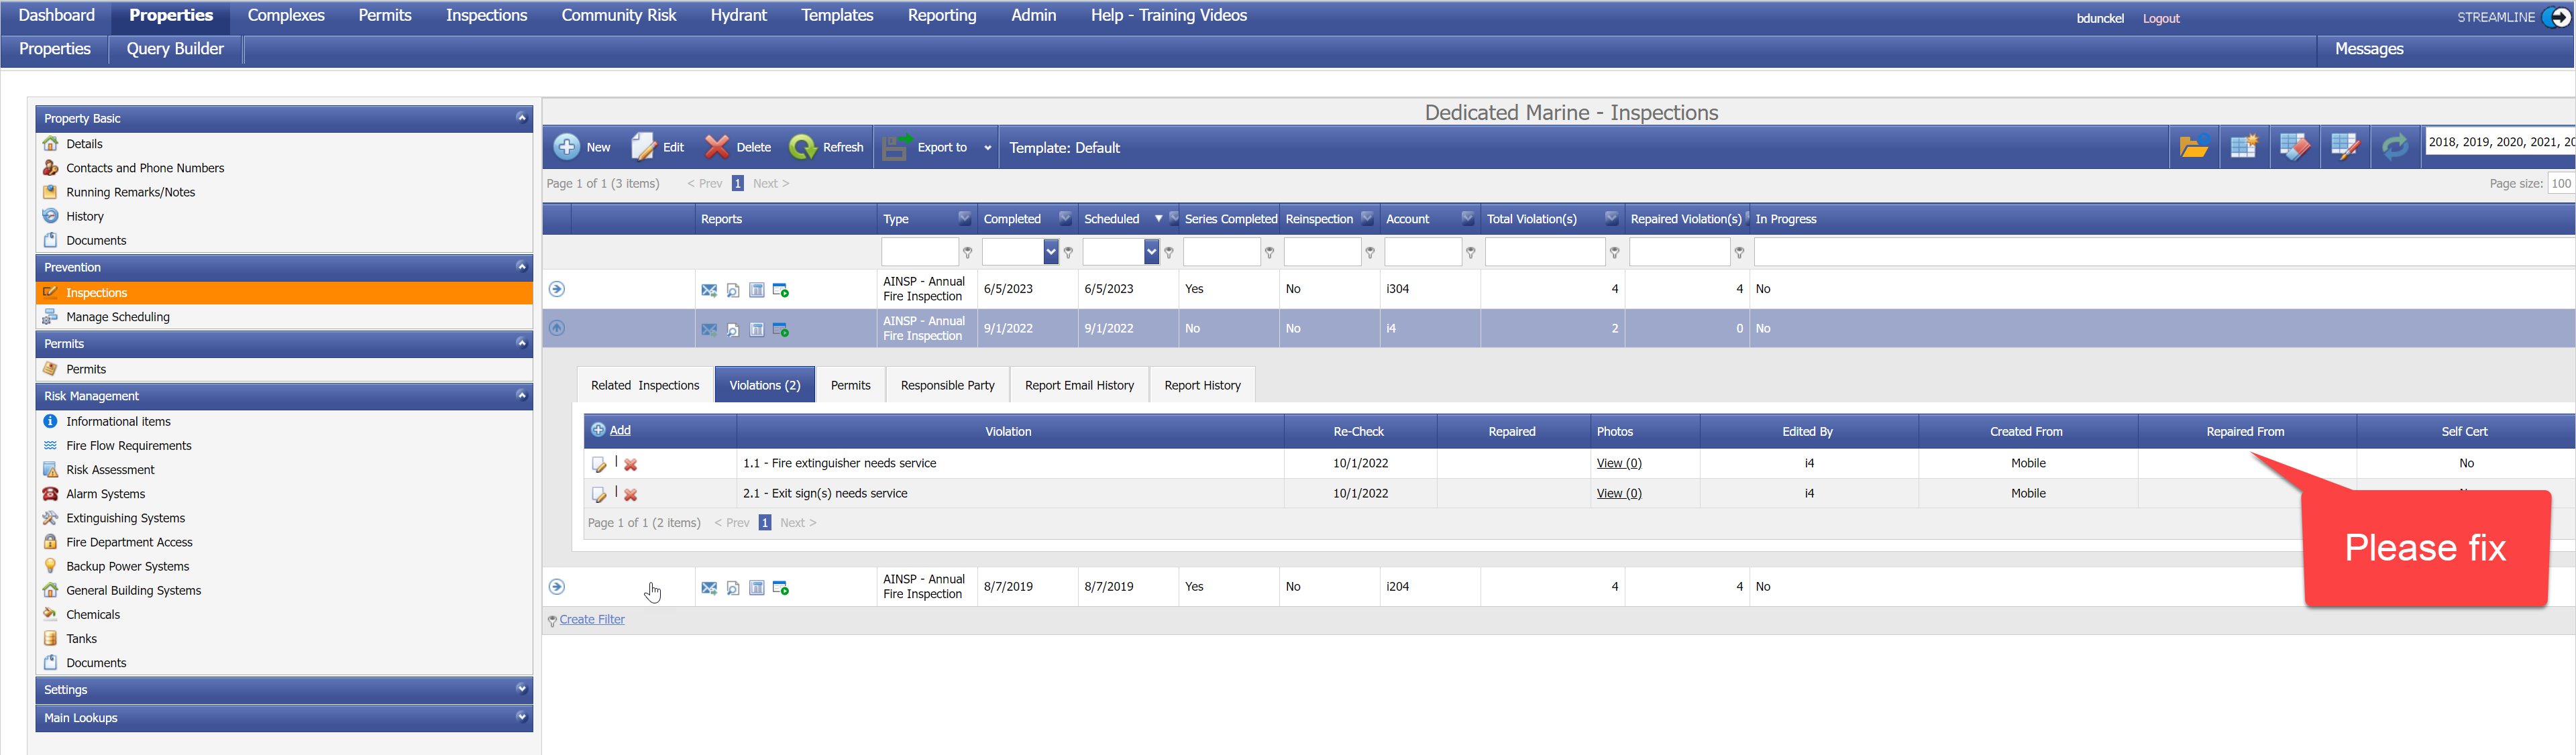The image size is (2576, 755).
Task: Expand the 8/7/2019 inspection row
Action: (x=557, y=587)
